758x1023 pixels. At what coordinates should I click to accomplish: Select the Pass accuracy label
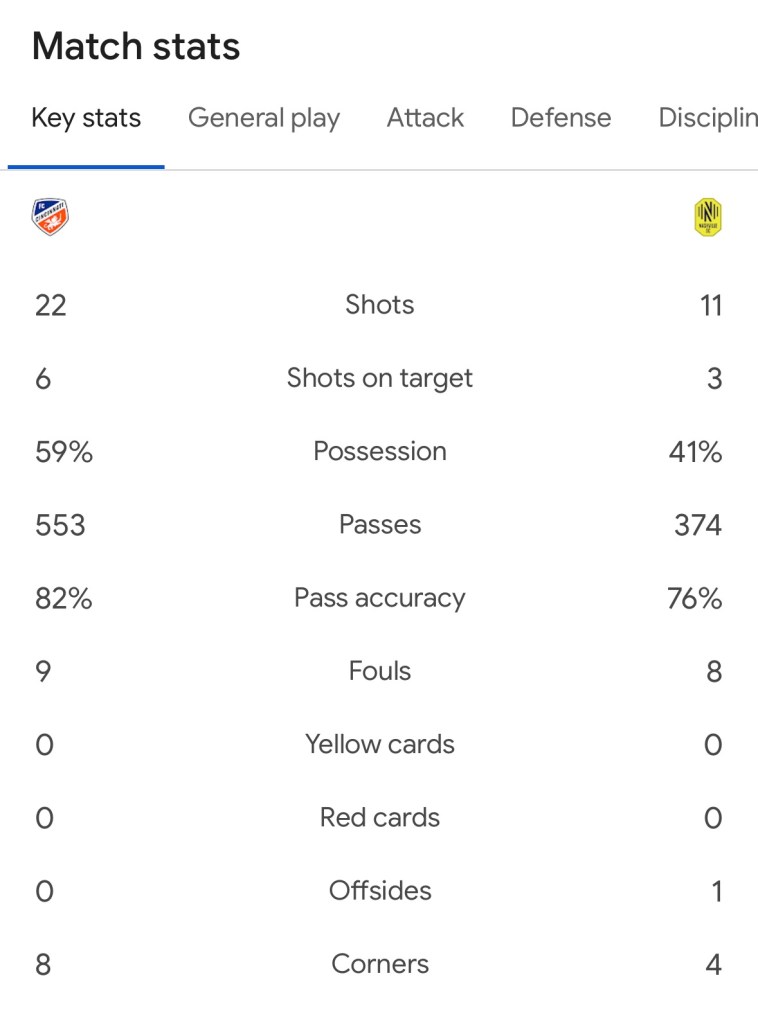click(x=380, y=598)
